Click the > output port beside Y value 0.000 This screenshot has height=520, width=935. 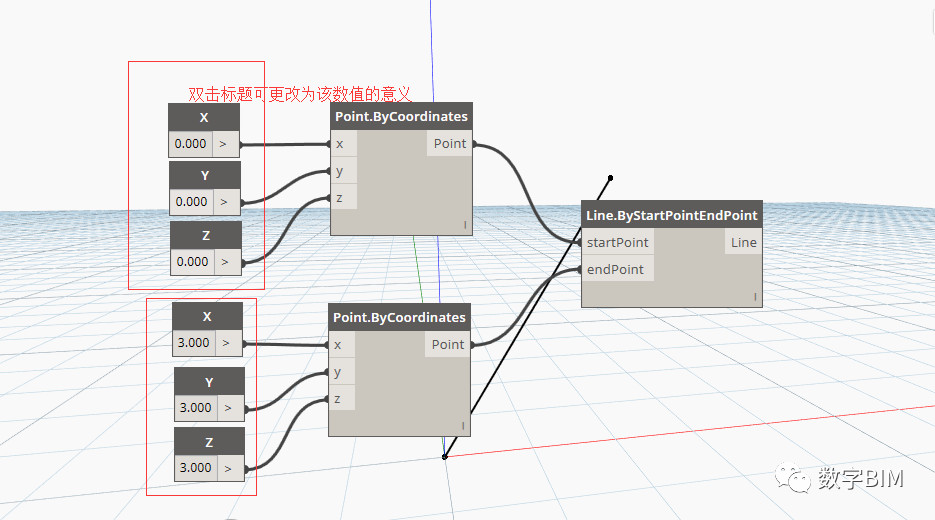tap(227, 202)
